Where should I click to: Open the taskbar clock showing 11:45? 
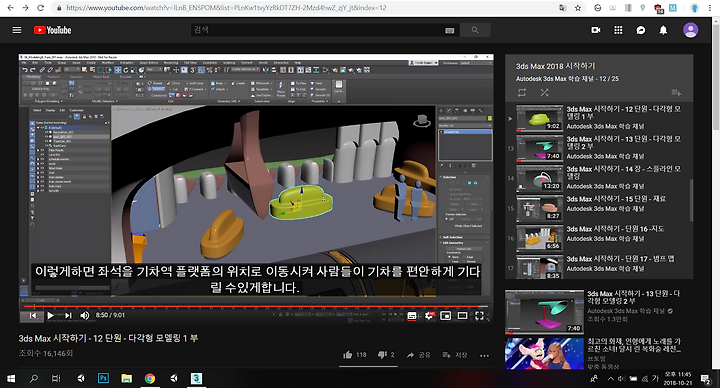[678, 379]
